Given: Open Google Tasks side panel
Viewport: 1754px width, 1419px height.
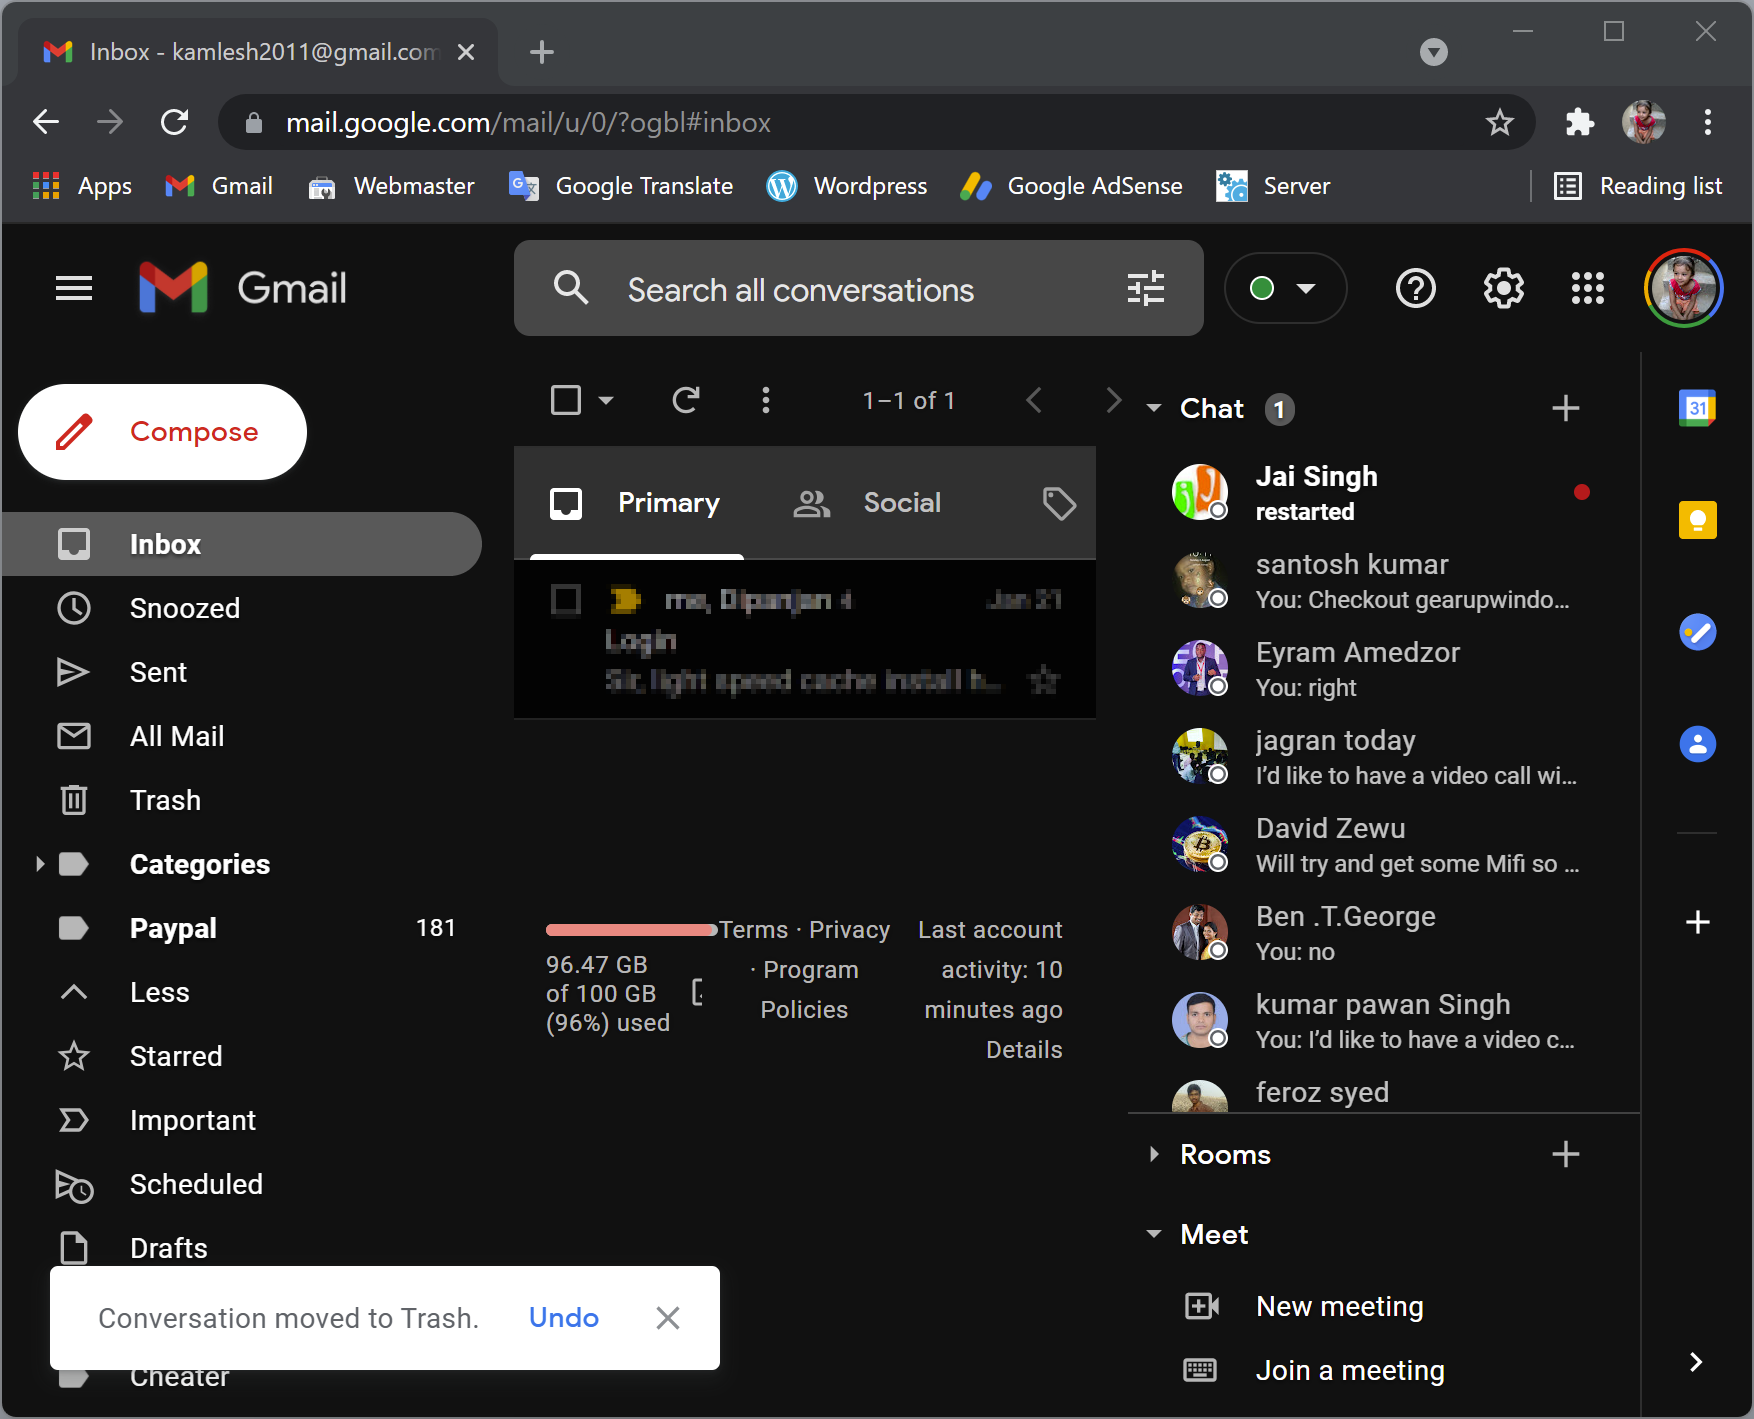Looking at the screenshot, I should click(1697, 632).
